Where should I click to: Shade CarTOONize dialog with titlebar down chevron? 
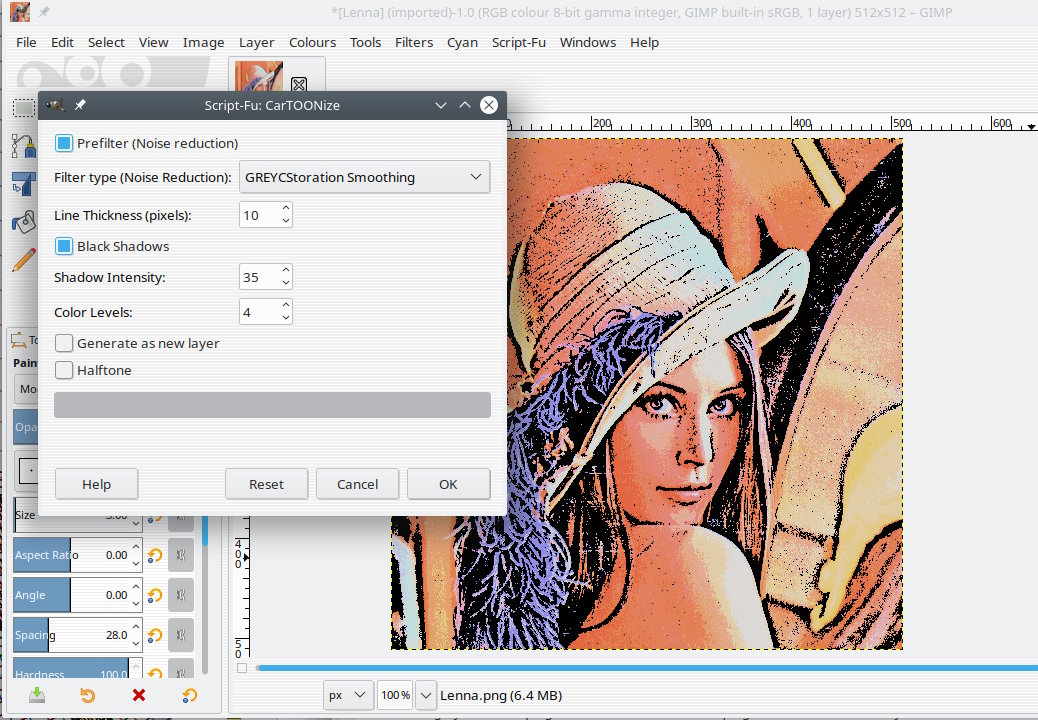point(441,105)
